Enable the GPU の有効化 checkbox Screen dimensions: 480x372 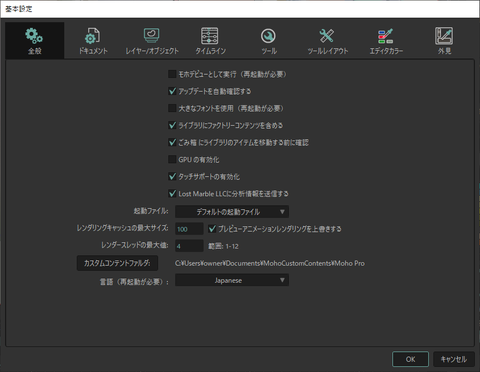pyautogui.click(x=172, y=159)
